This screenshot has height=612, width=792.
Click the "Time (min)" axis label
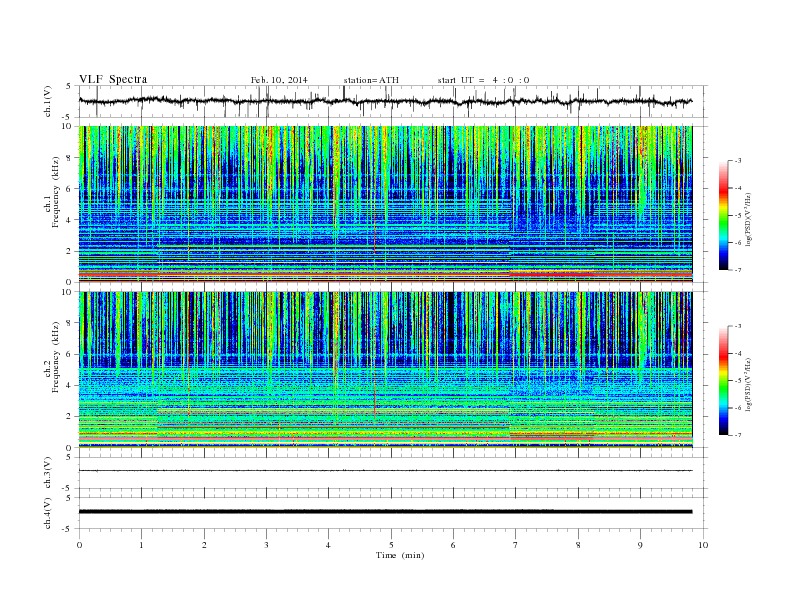pos(400,555)
